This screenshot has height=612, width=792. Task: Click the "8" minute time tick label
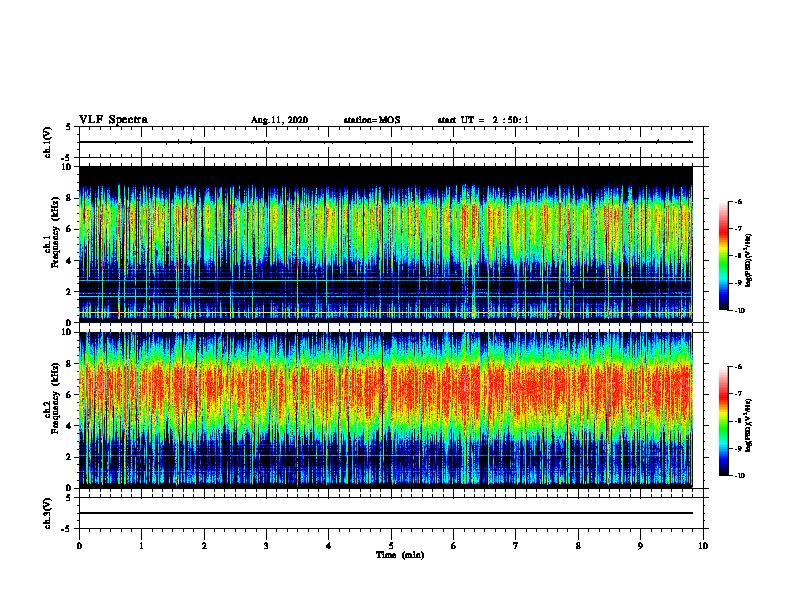578,546
